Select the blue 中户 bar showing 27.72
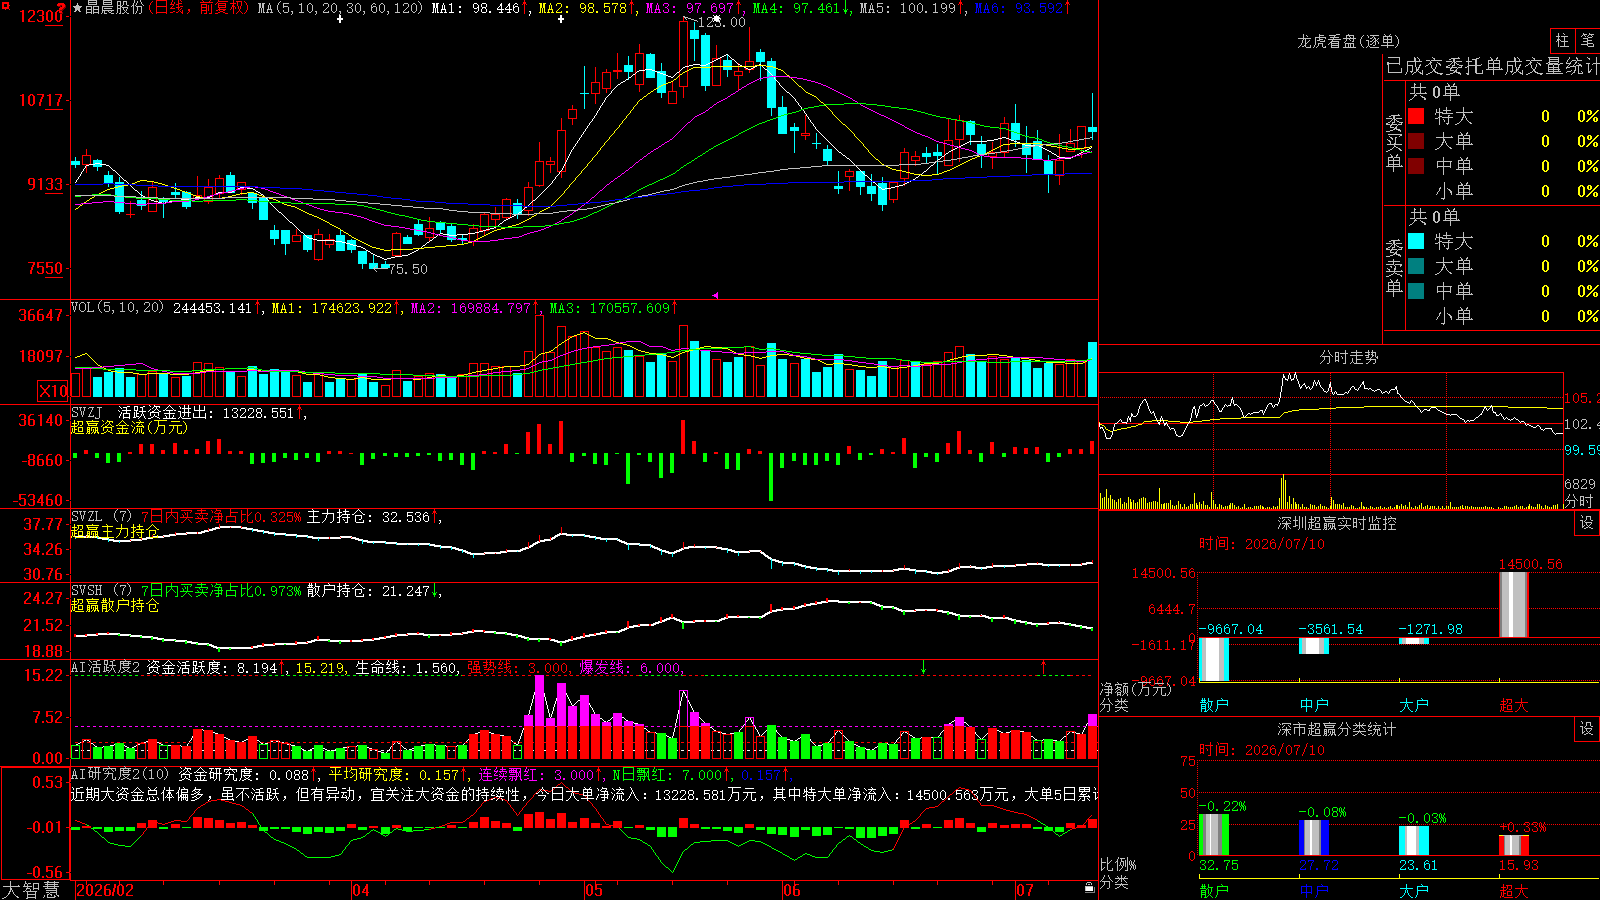1600x900 pixels. [x=1314, y=838]
